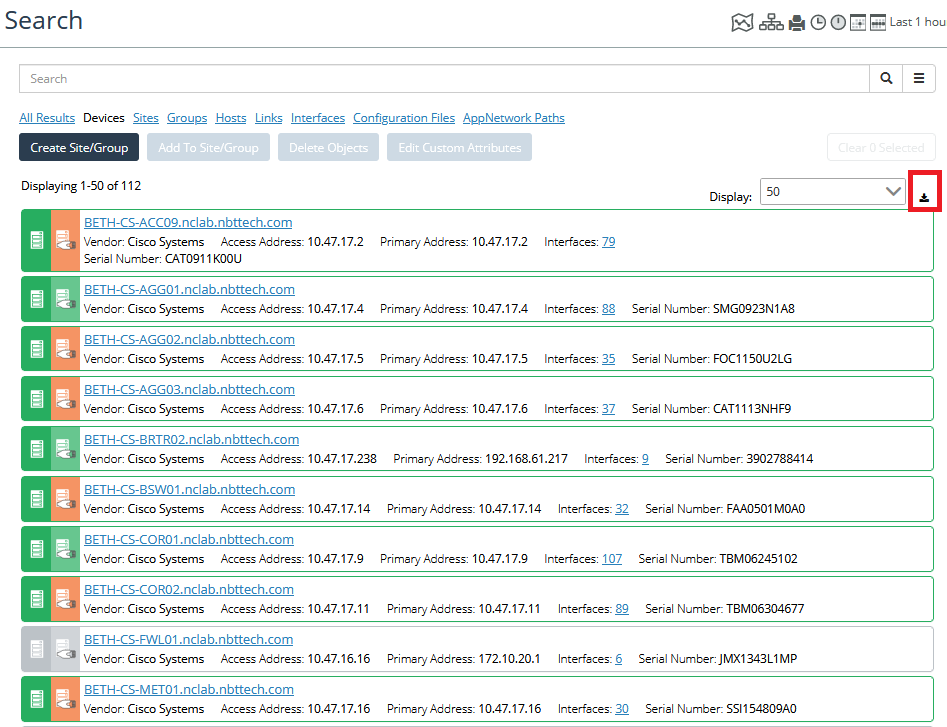Open the map view icon in the header

point(741,22)
